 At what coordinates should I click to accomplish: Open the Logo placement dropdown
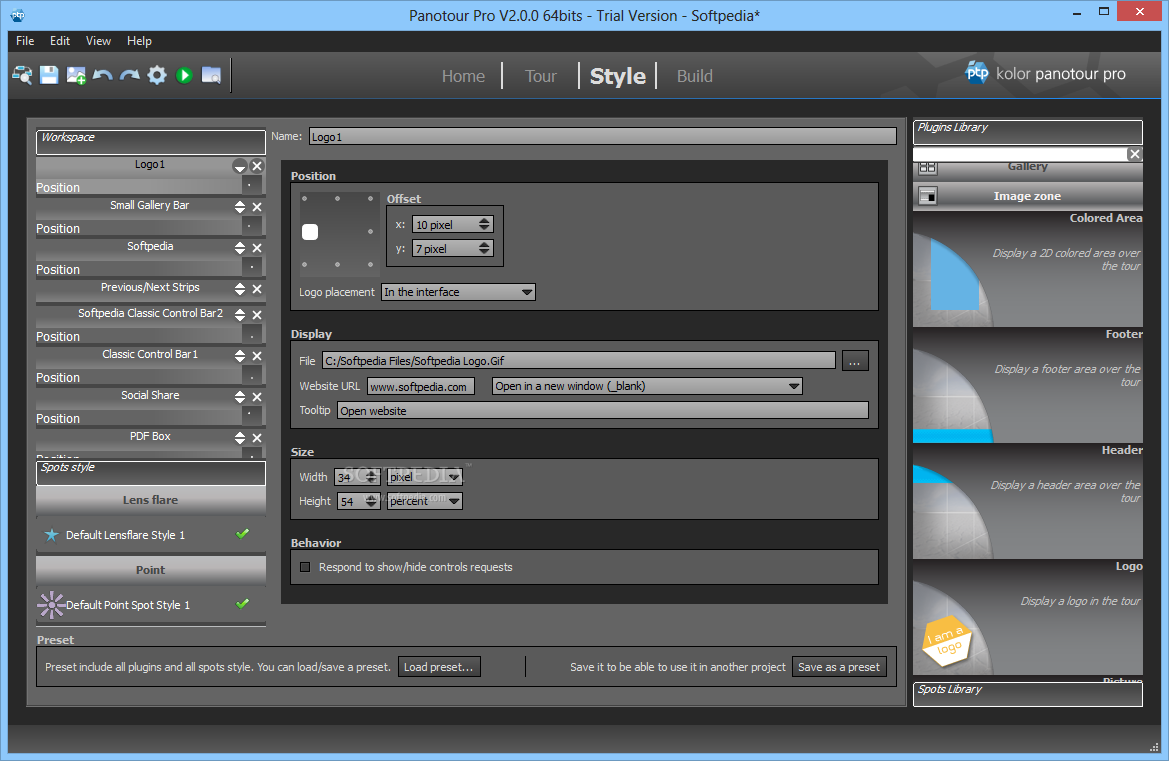(x=458, y=292)
